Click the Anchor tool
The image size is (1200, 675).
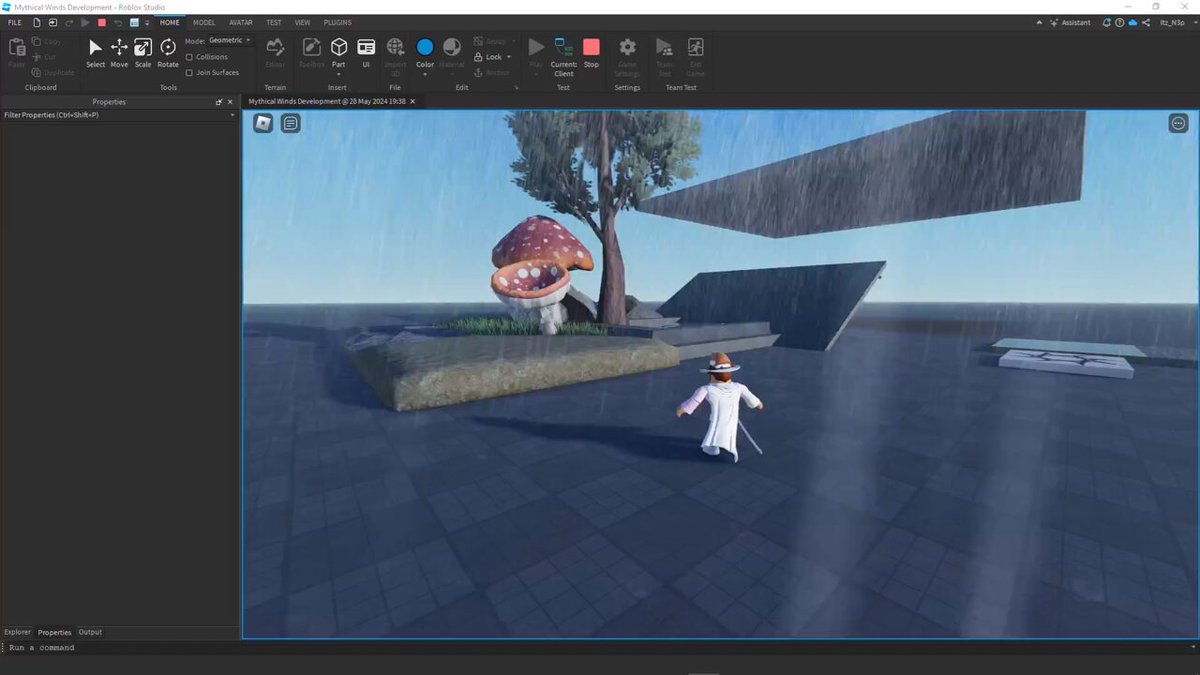coord(492,72)
